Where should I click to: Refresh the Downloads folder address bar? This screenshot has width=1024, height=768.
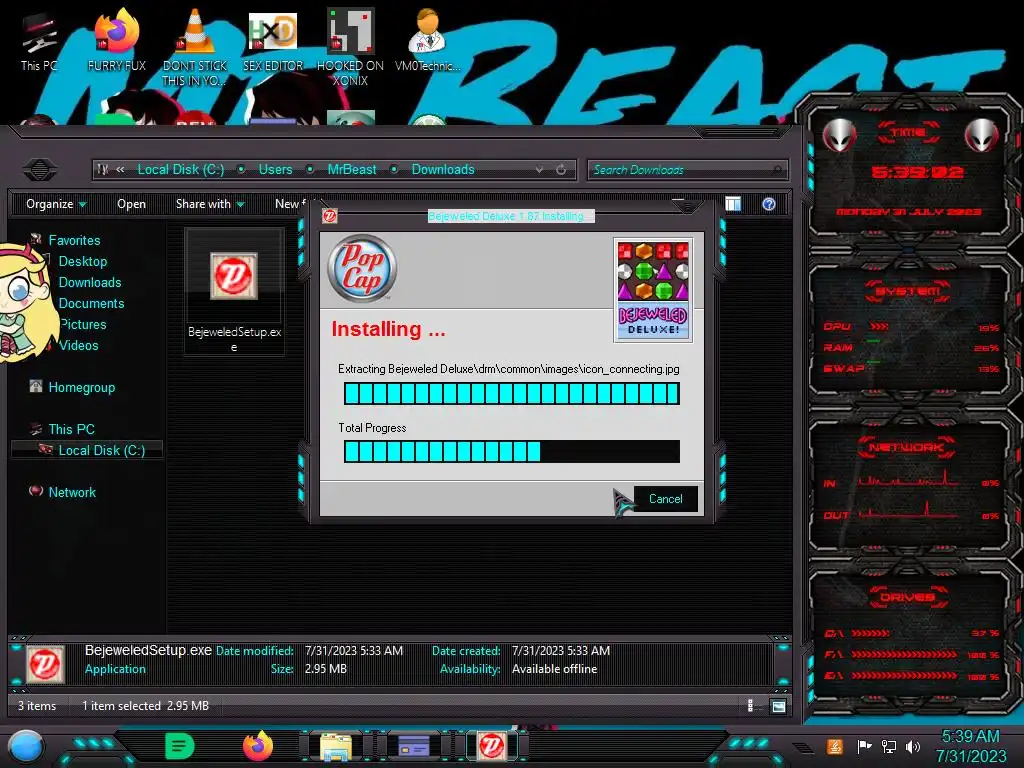(561, 170)
